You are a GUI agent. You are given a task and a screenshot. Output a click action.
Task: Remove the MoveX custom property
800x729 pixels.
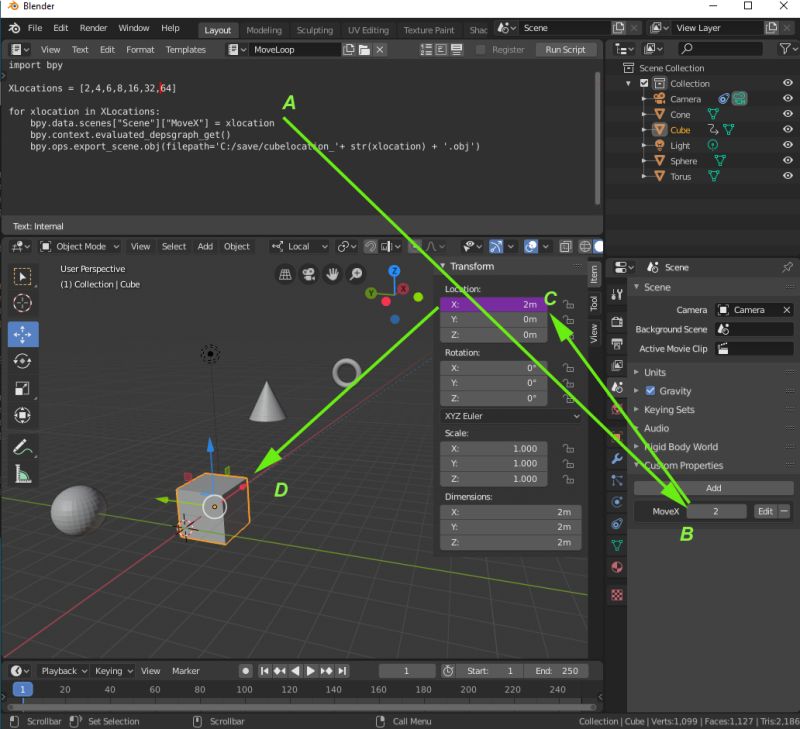pyautogui.click(x=785, y=512)
